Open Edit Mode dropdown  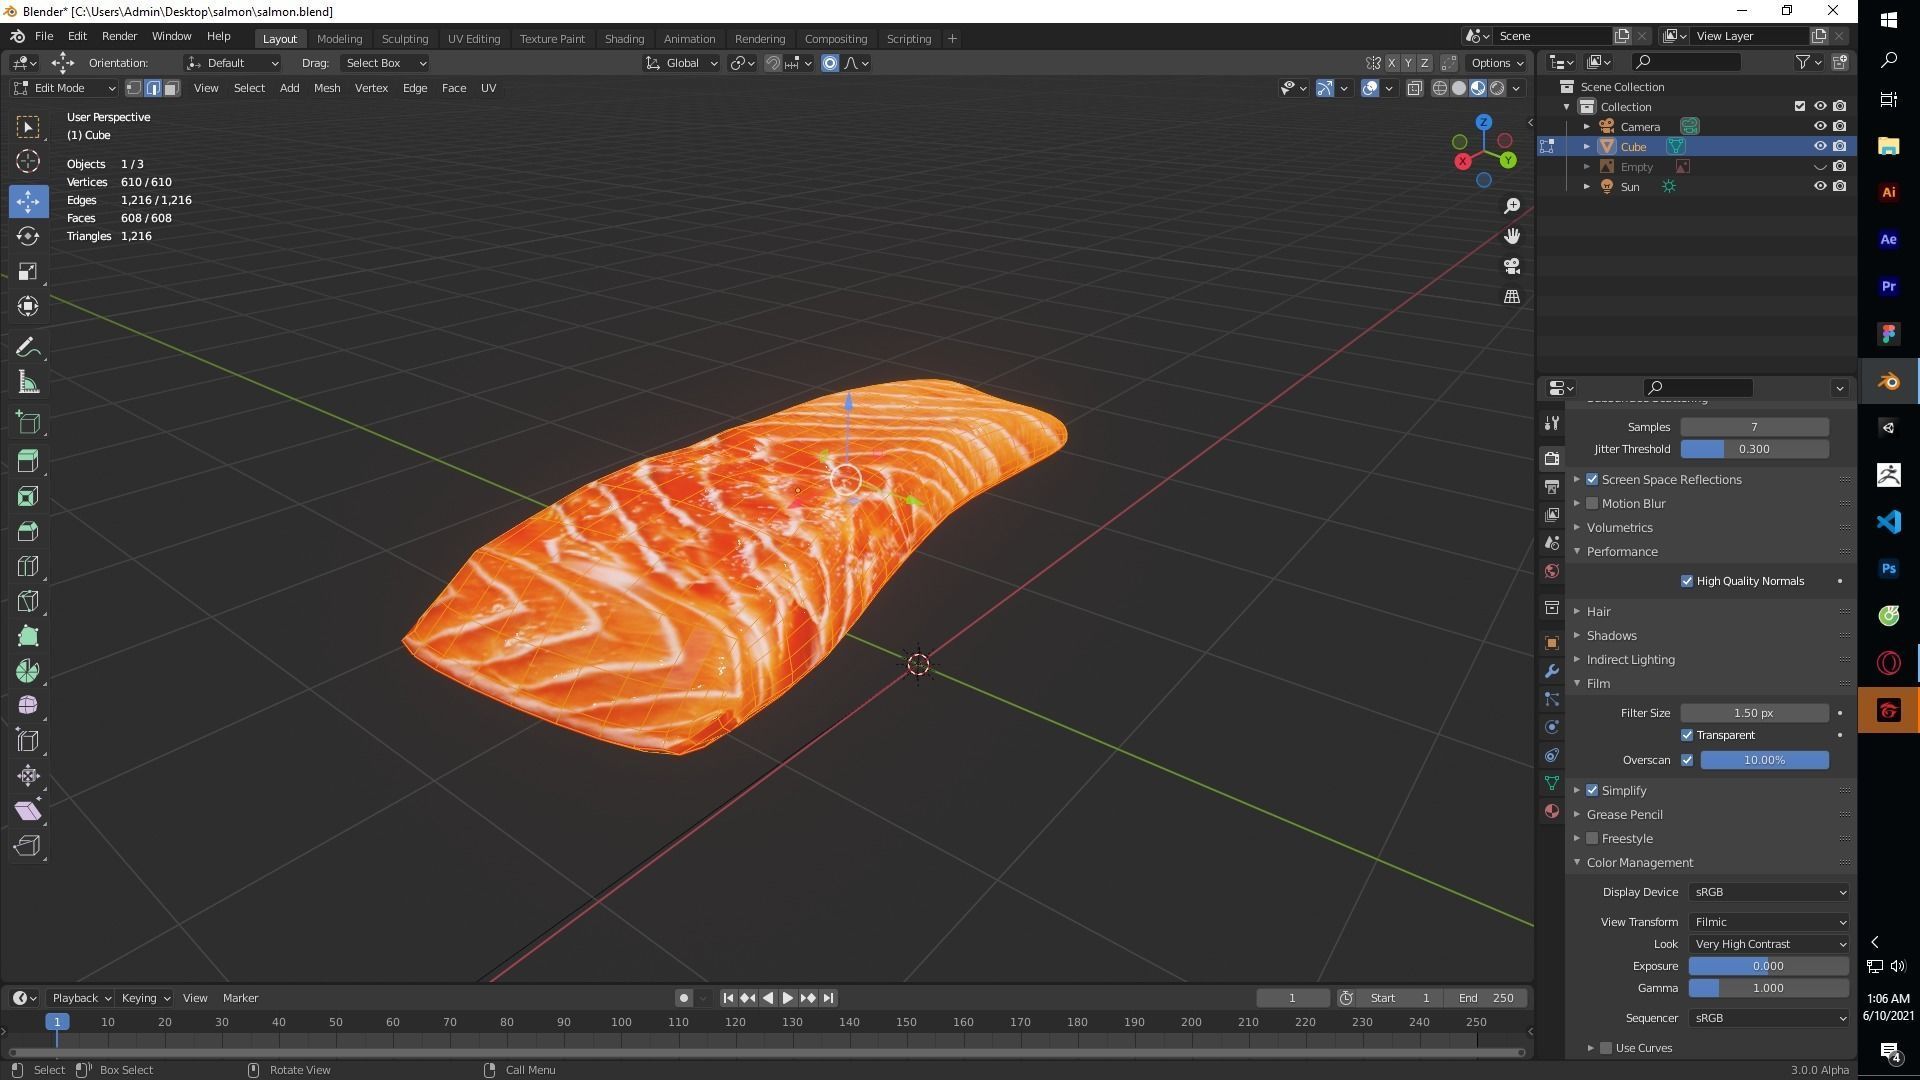[65, 88]
